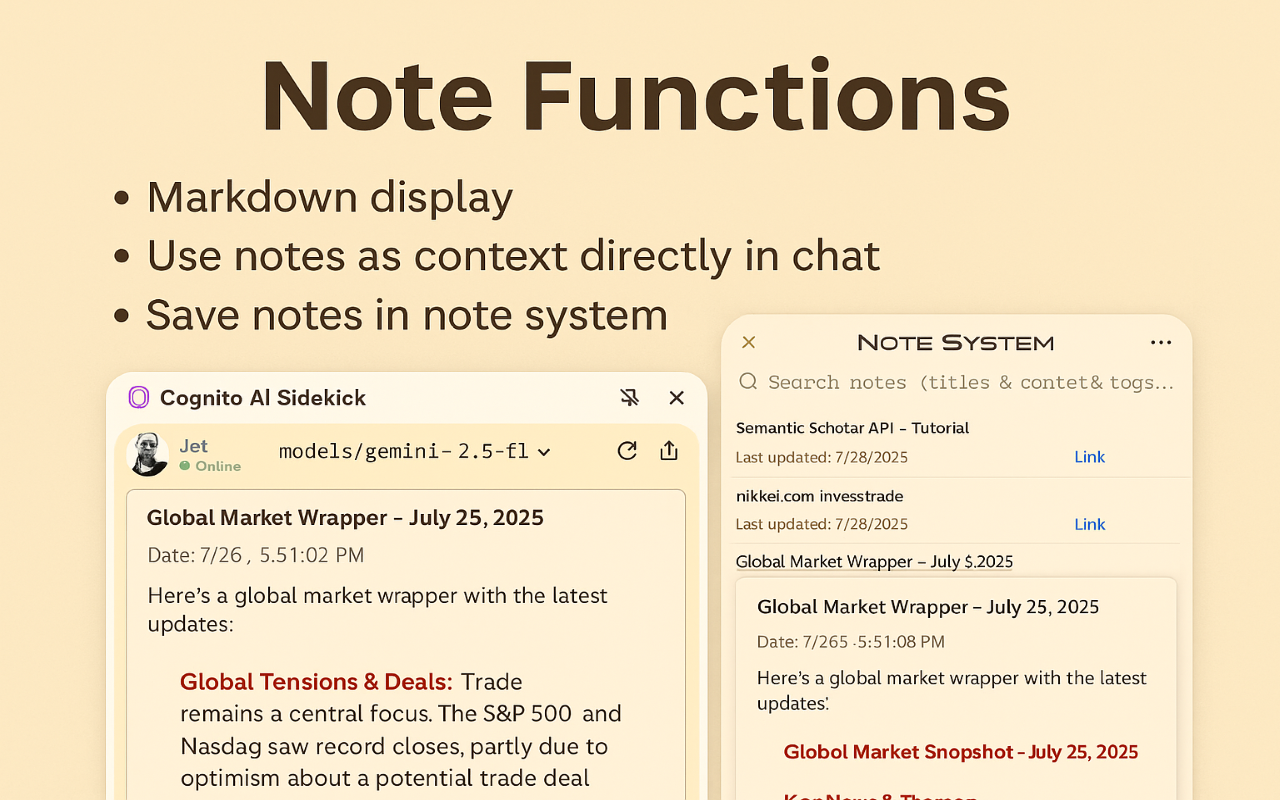
Task: Select the underlined Global Market Wrapper note title
Action: (874, 562)
